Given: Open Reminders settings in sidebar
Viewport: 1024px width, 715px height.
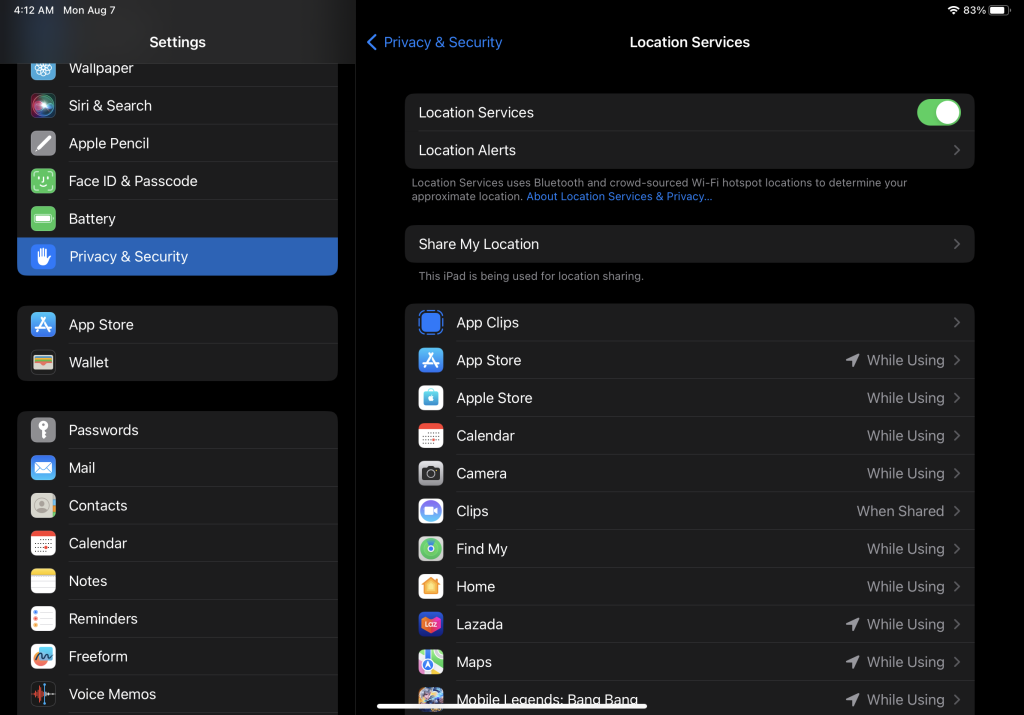Looking at the screenshot, I should tap(177, 619).
